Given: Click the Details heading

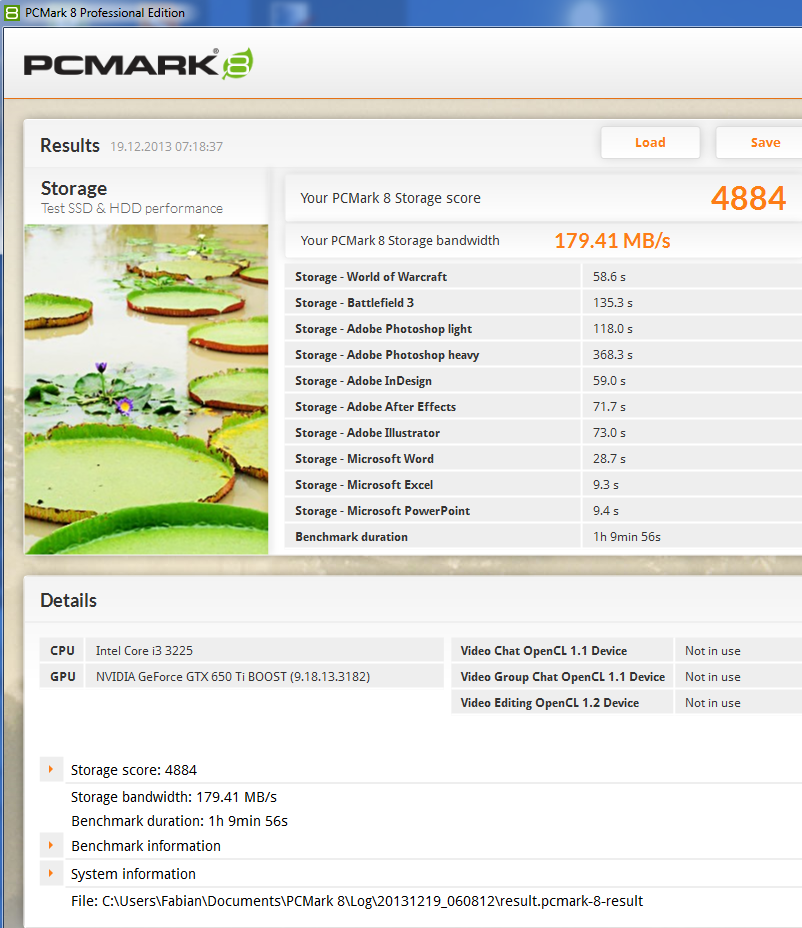Looking at the screenshot, I should (x=68, y=600).
